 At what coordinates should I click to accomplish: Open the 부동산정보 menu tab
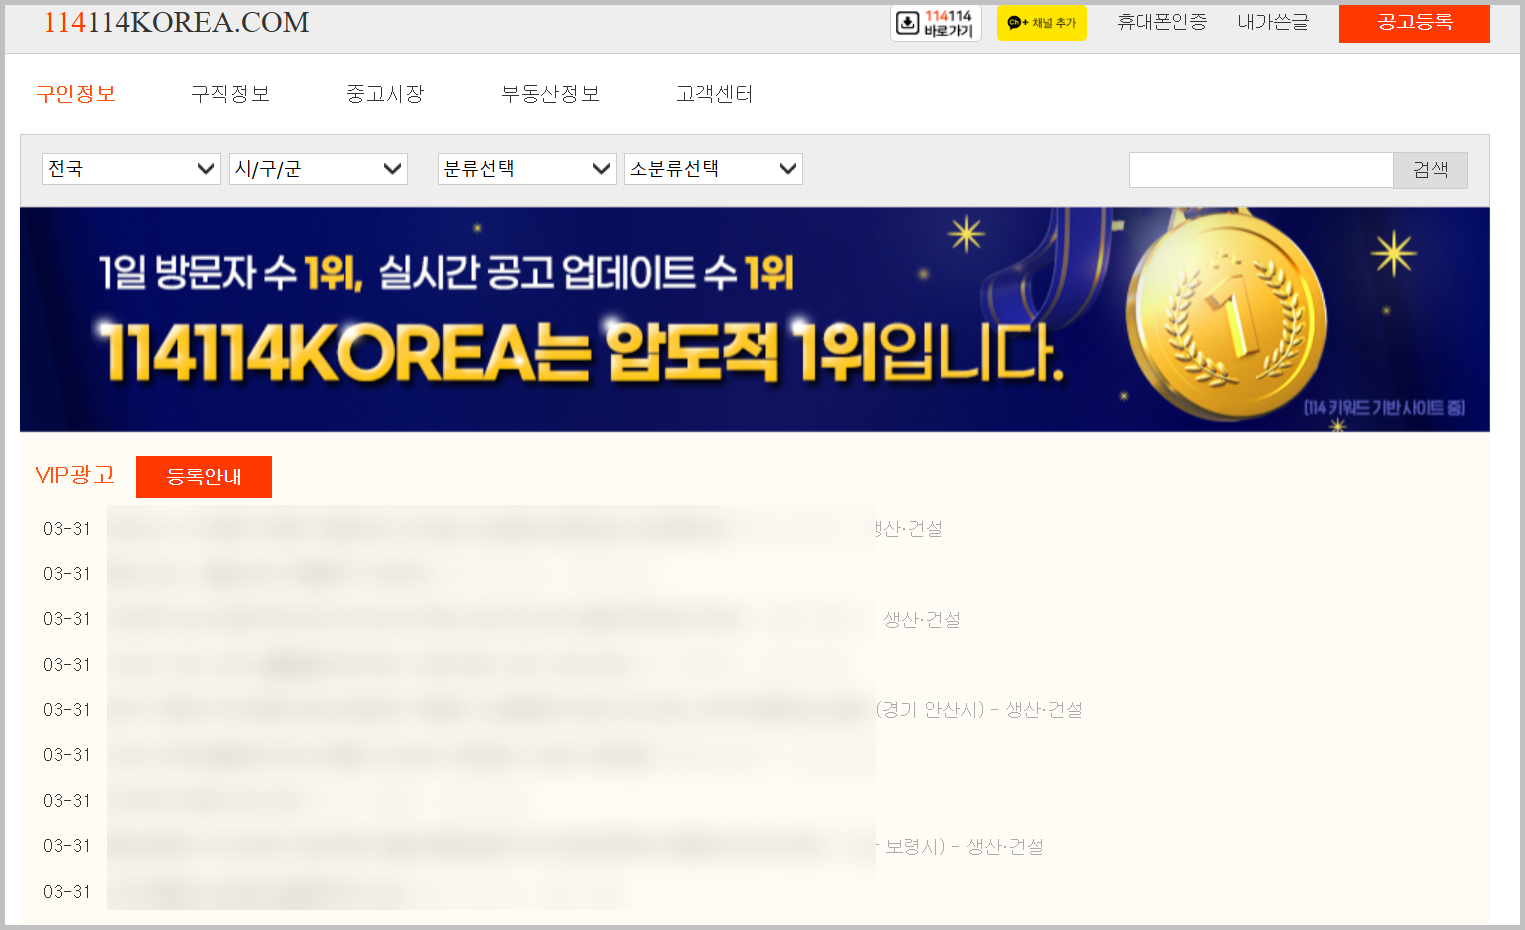551,94
